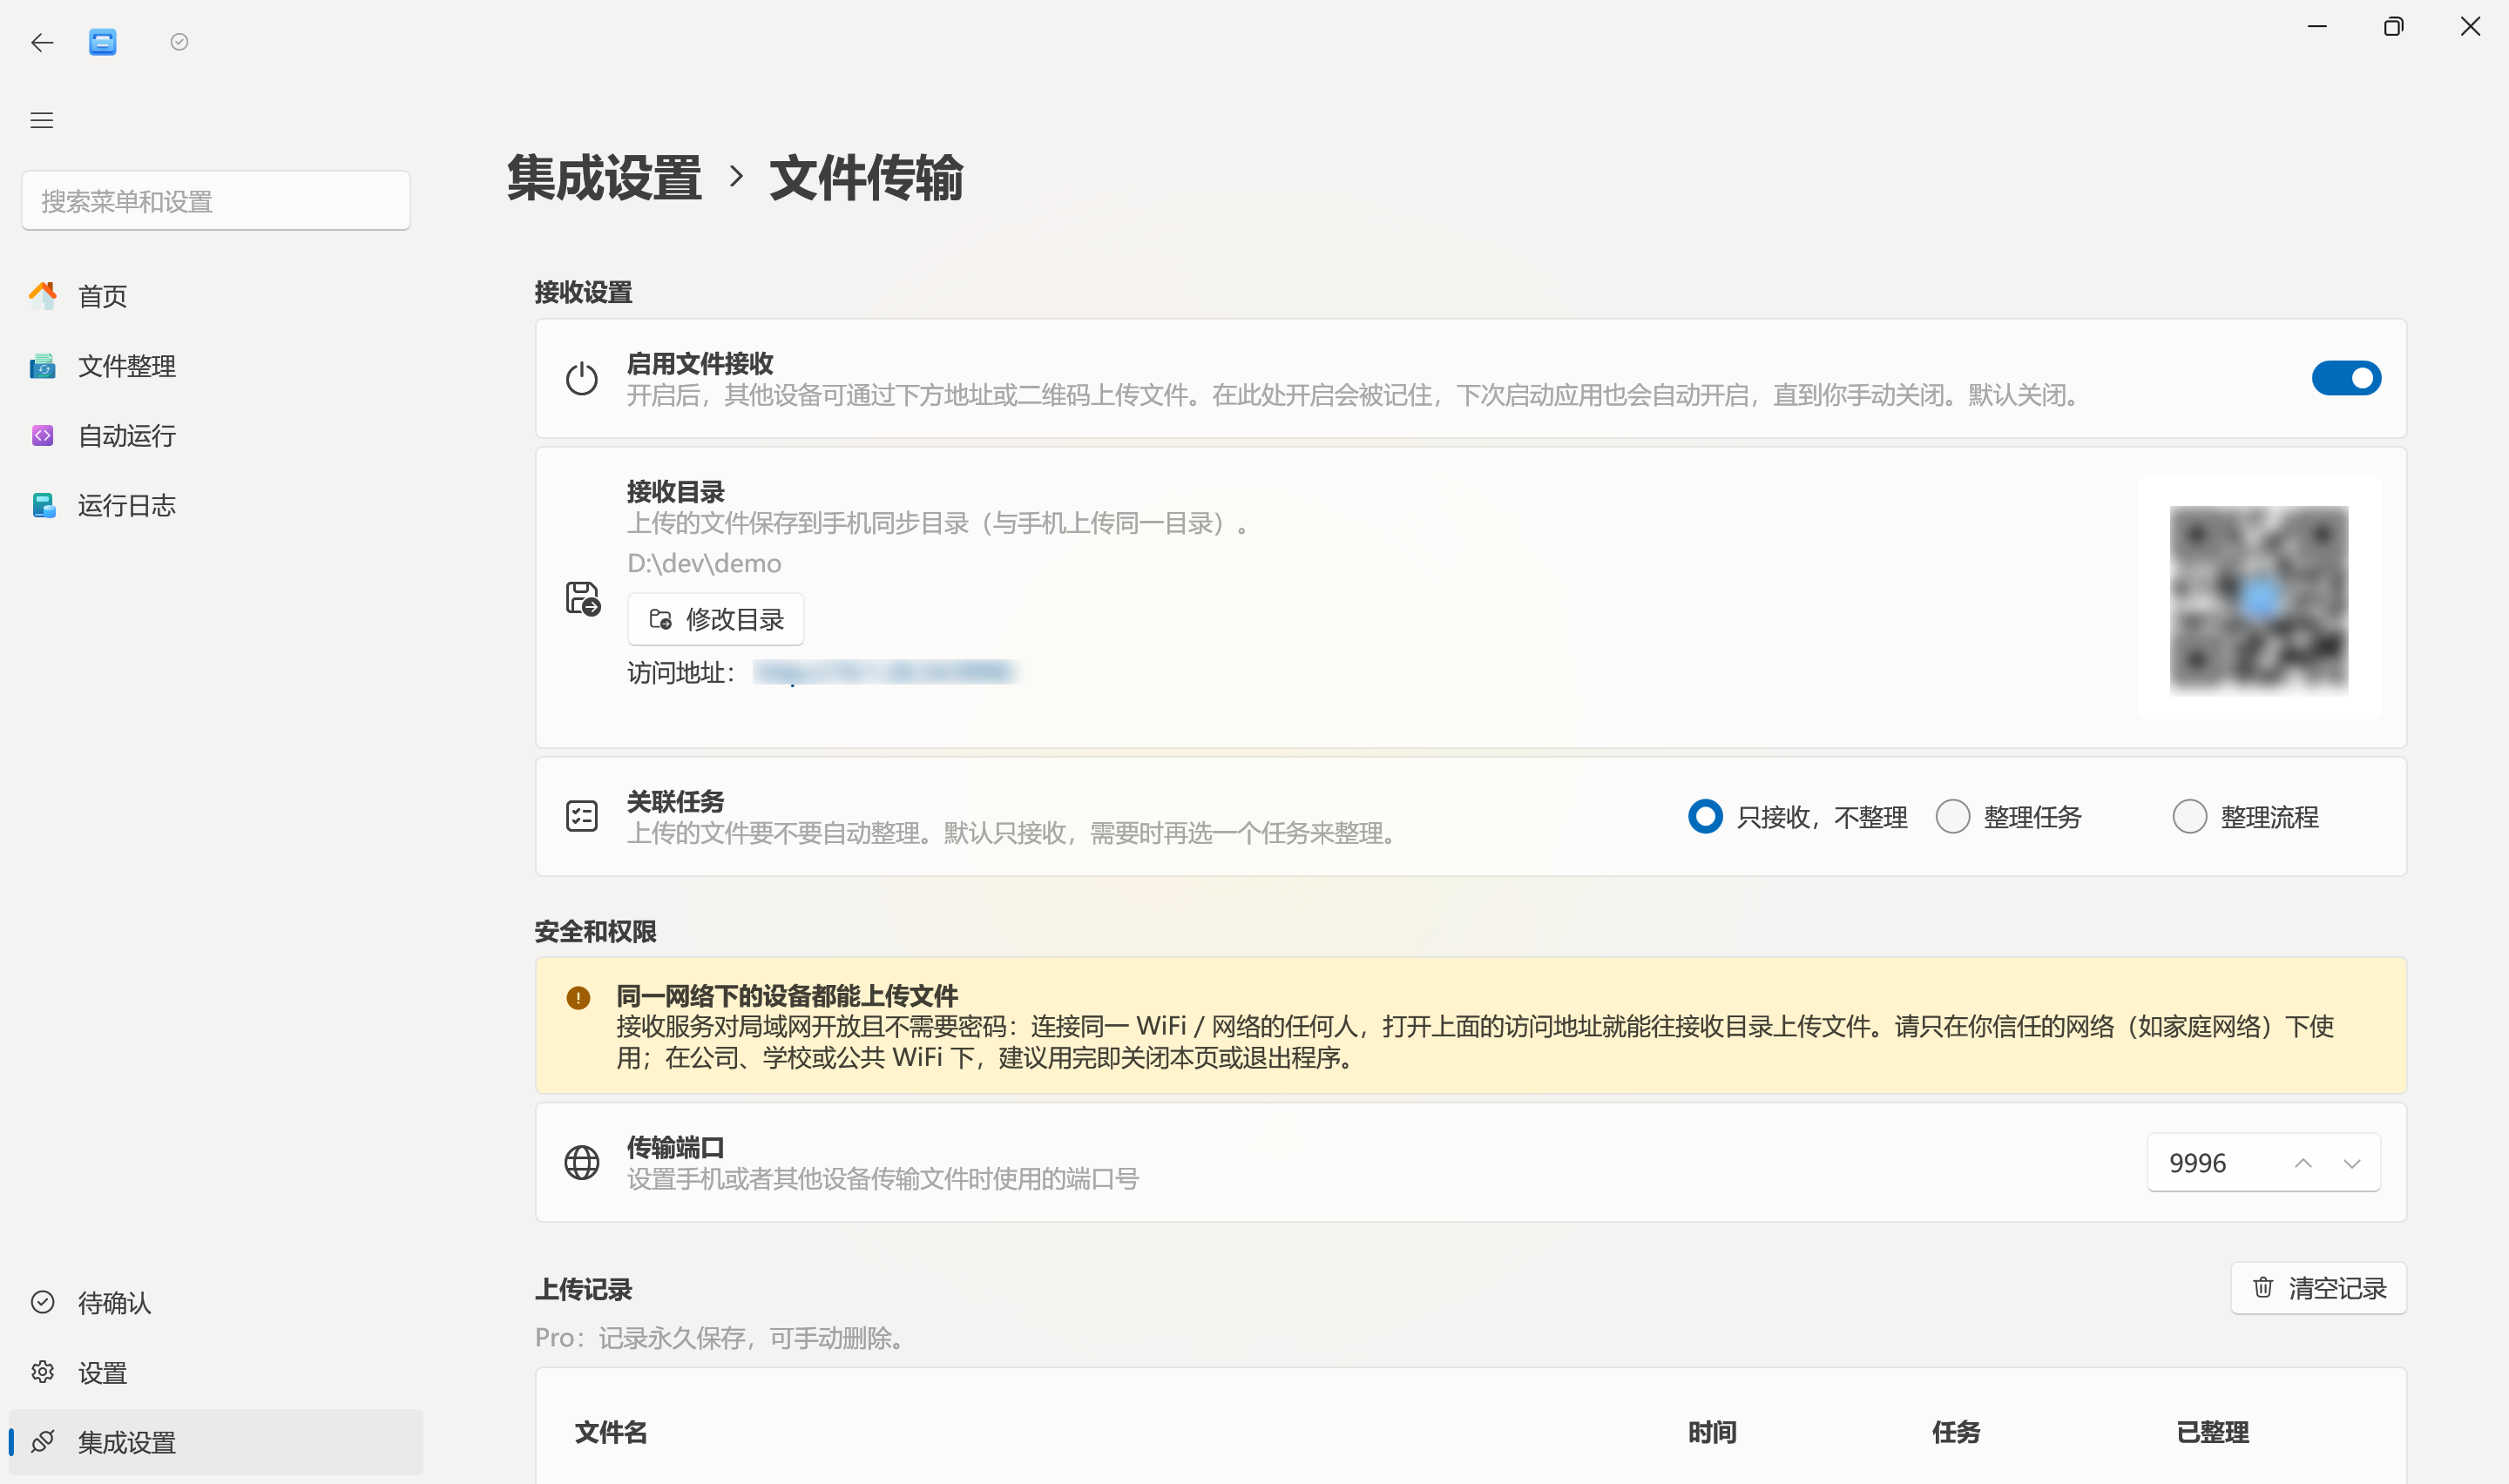Click the 搜索菜单和设置 search box

216,201
